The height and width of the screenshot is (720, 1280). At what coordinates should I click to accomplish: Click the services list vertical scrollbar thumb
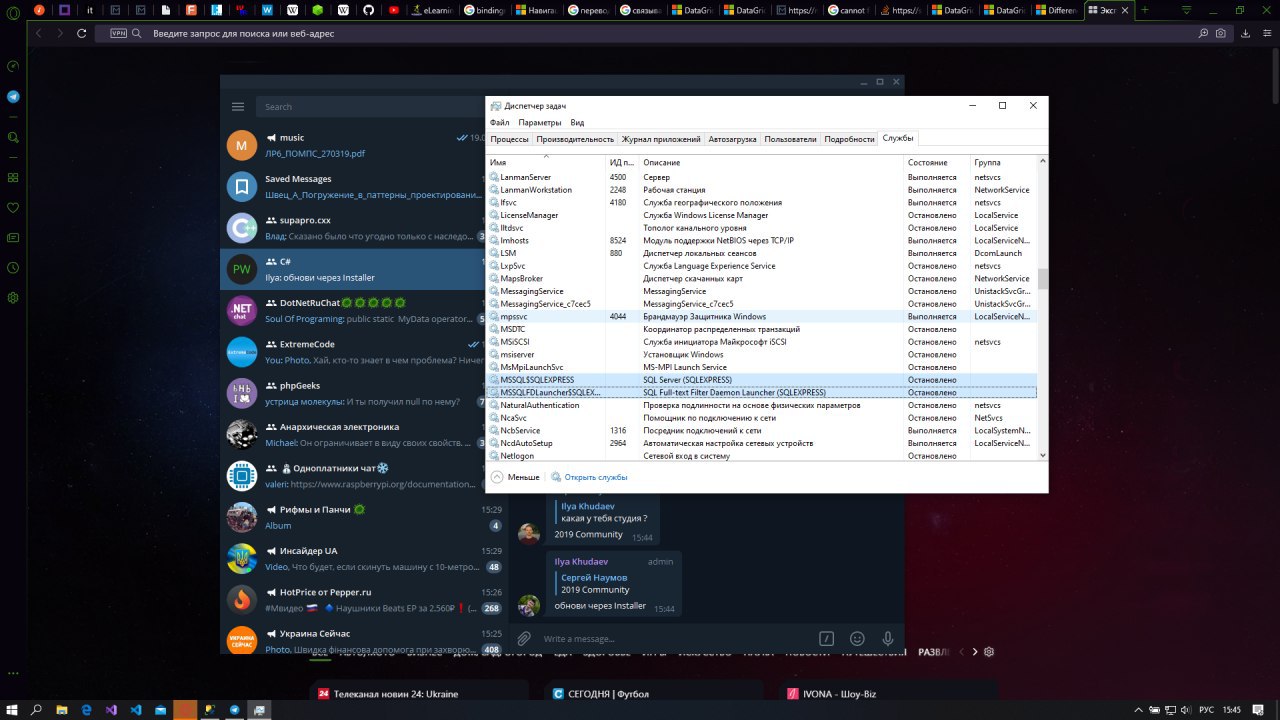click(x=1043, y=278)
